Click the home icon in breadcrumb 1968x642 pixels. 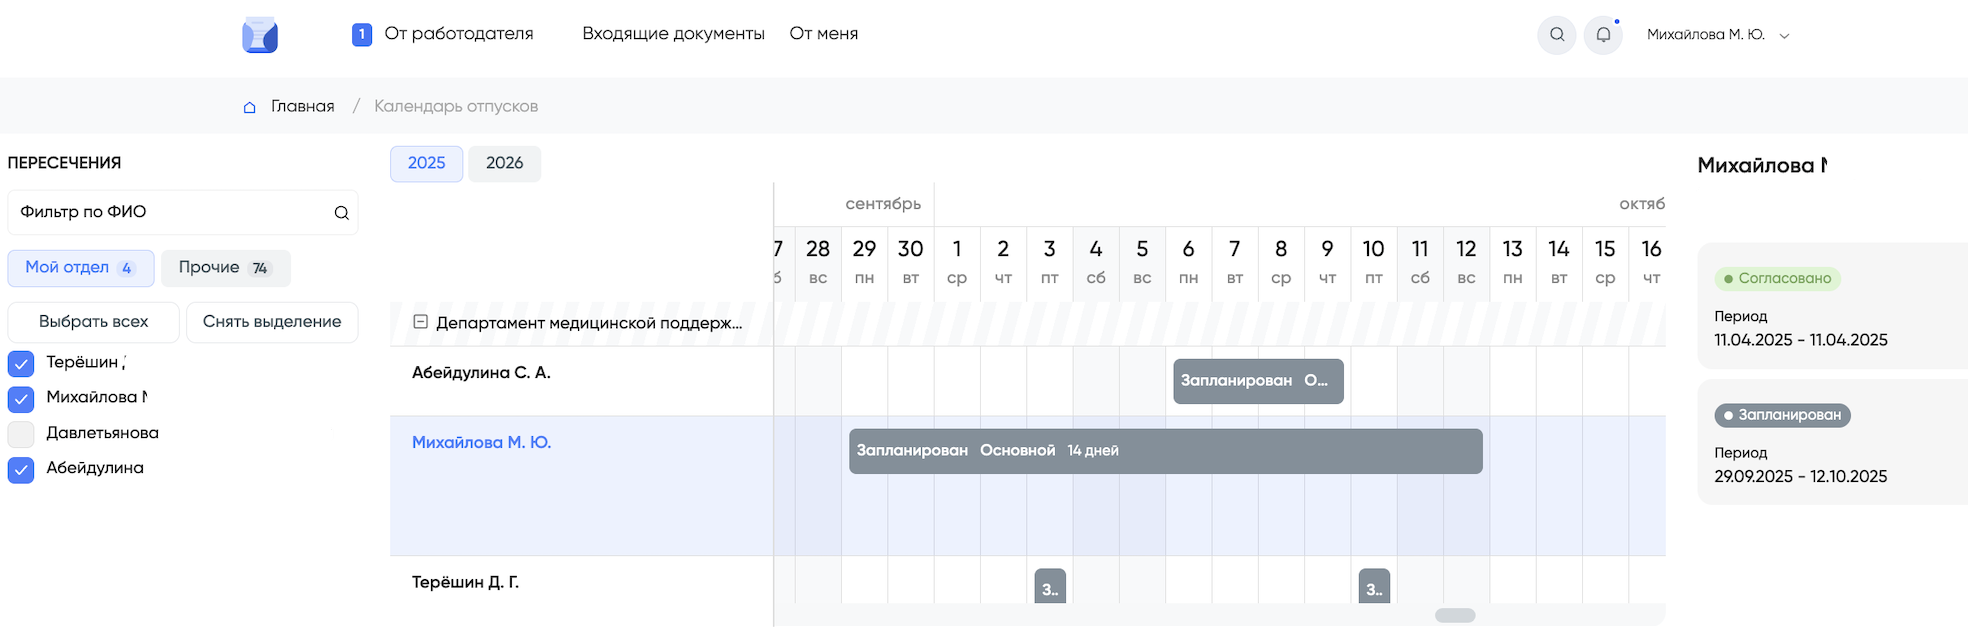click(x=250, y=107)
